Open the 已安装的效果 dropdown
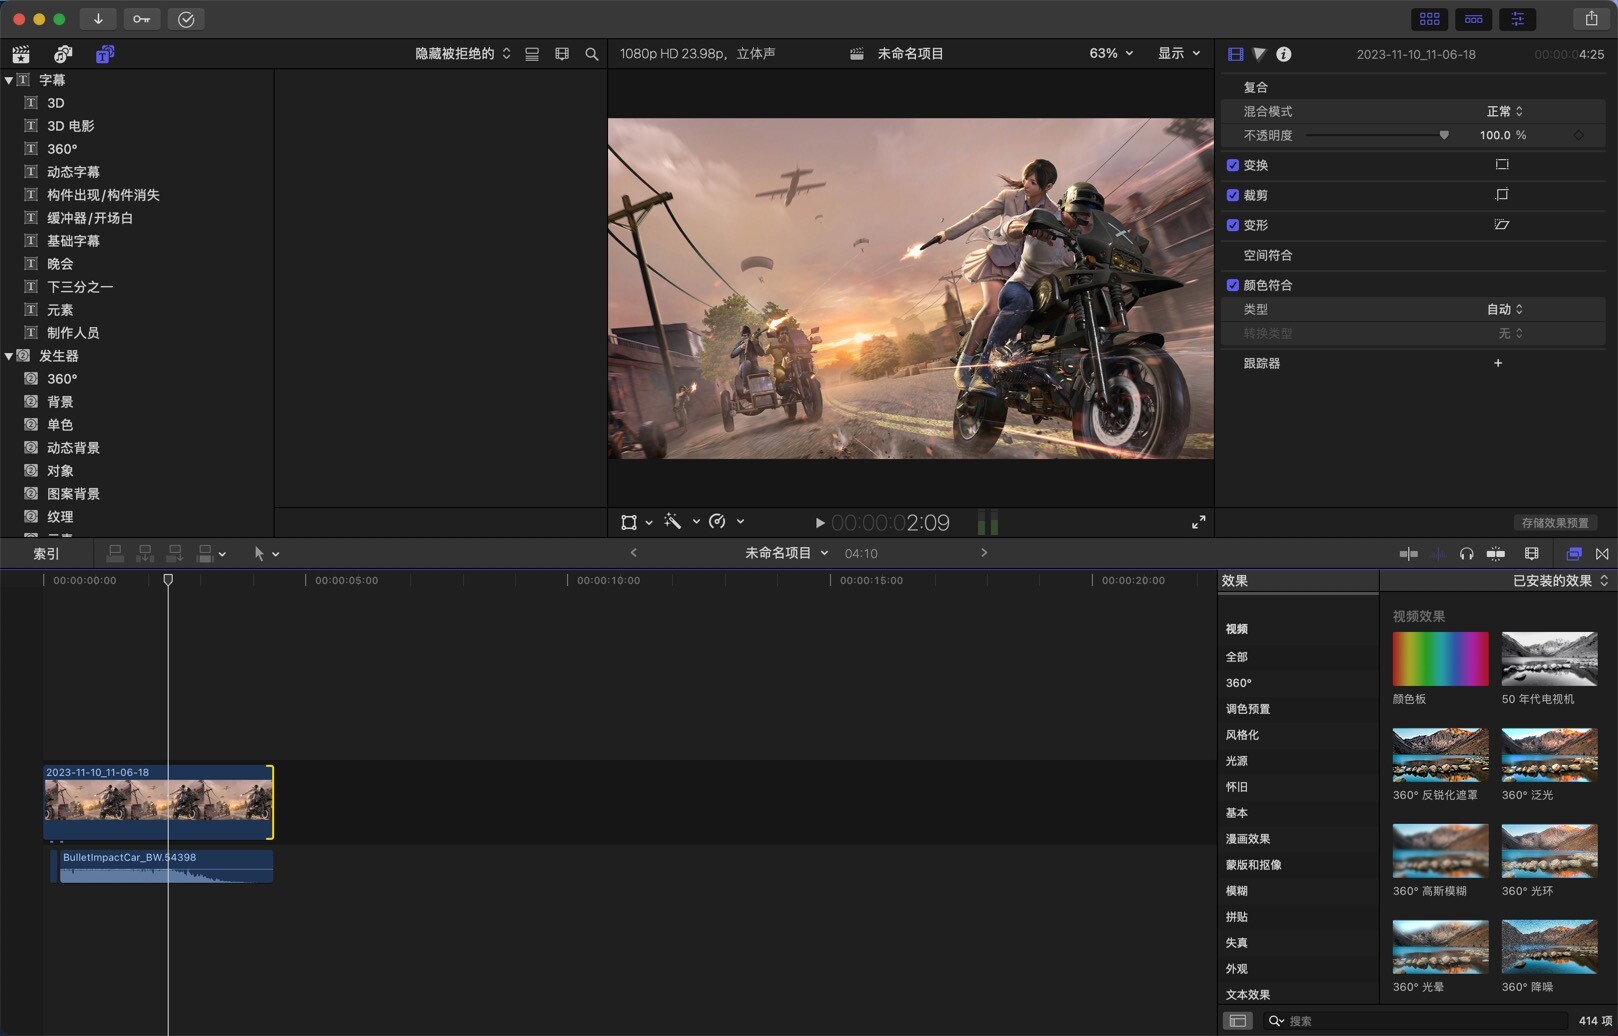 coord(1560,581)
